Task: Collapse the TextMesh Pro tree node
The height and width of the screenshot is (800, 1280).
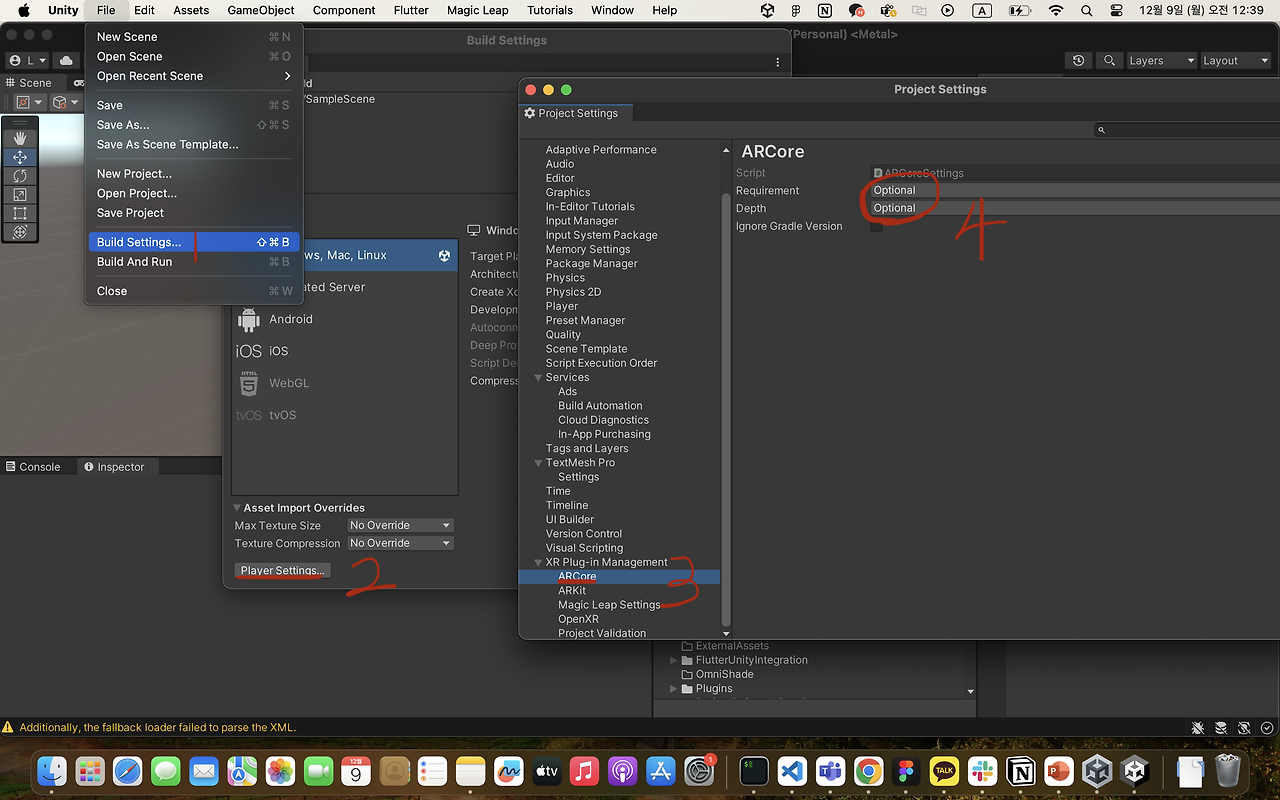Action: pyautogui.click(x=539, y=463)
